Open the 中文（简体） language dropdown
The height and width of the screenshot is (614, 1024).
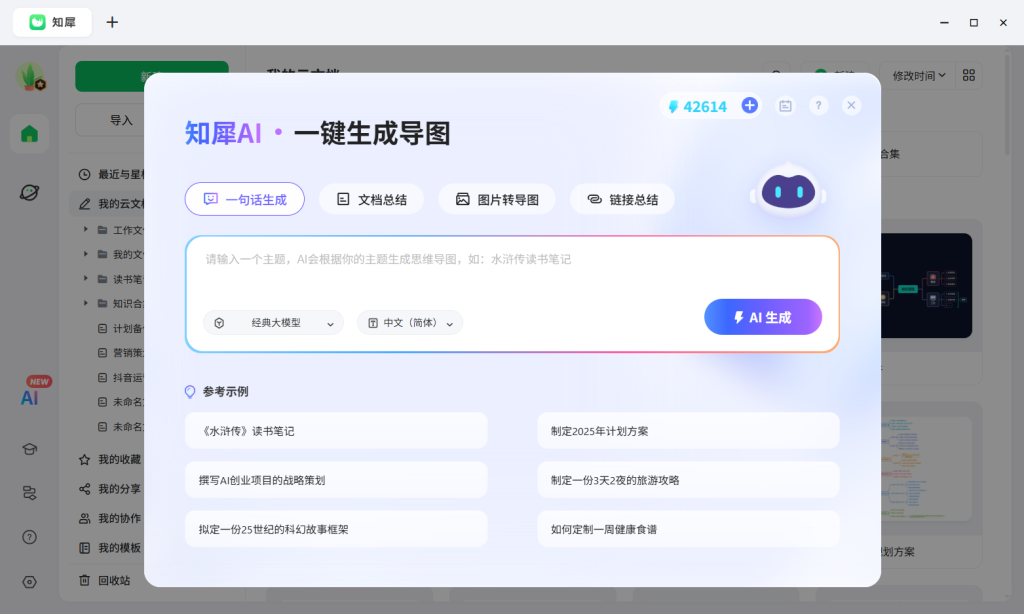tap(410, 323)
